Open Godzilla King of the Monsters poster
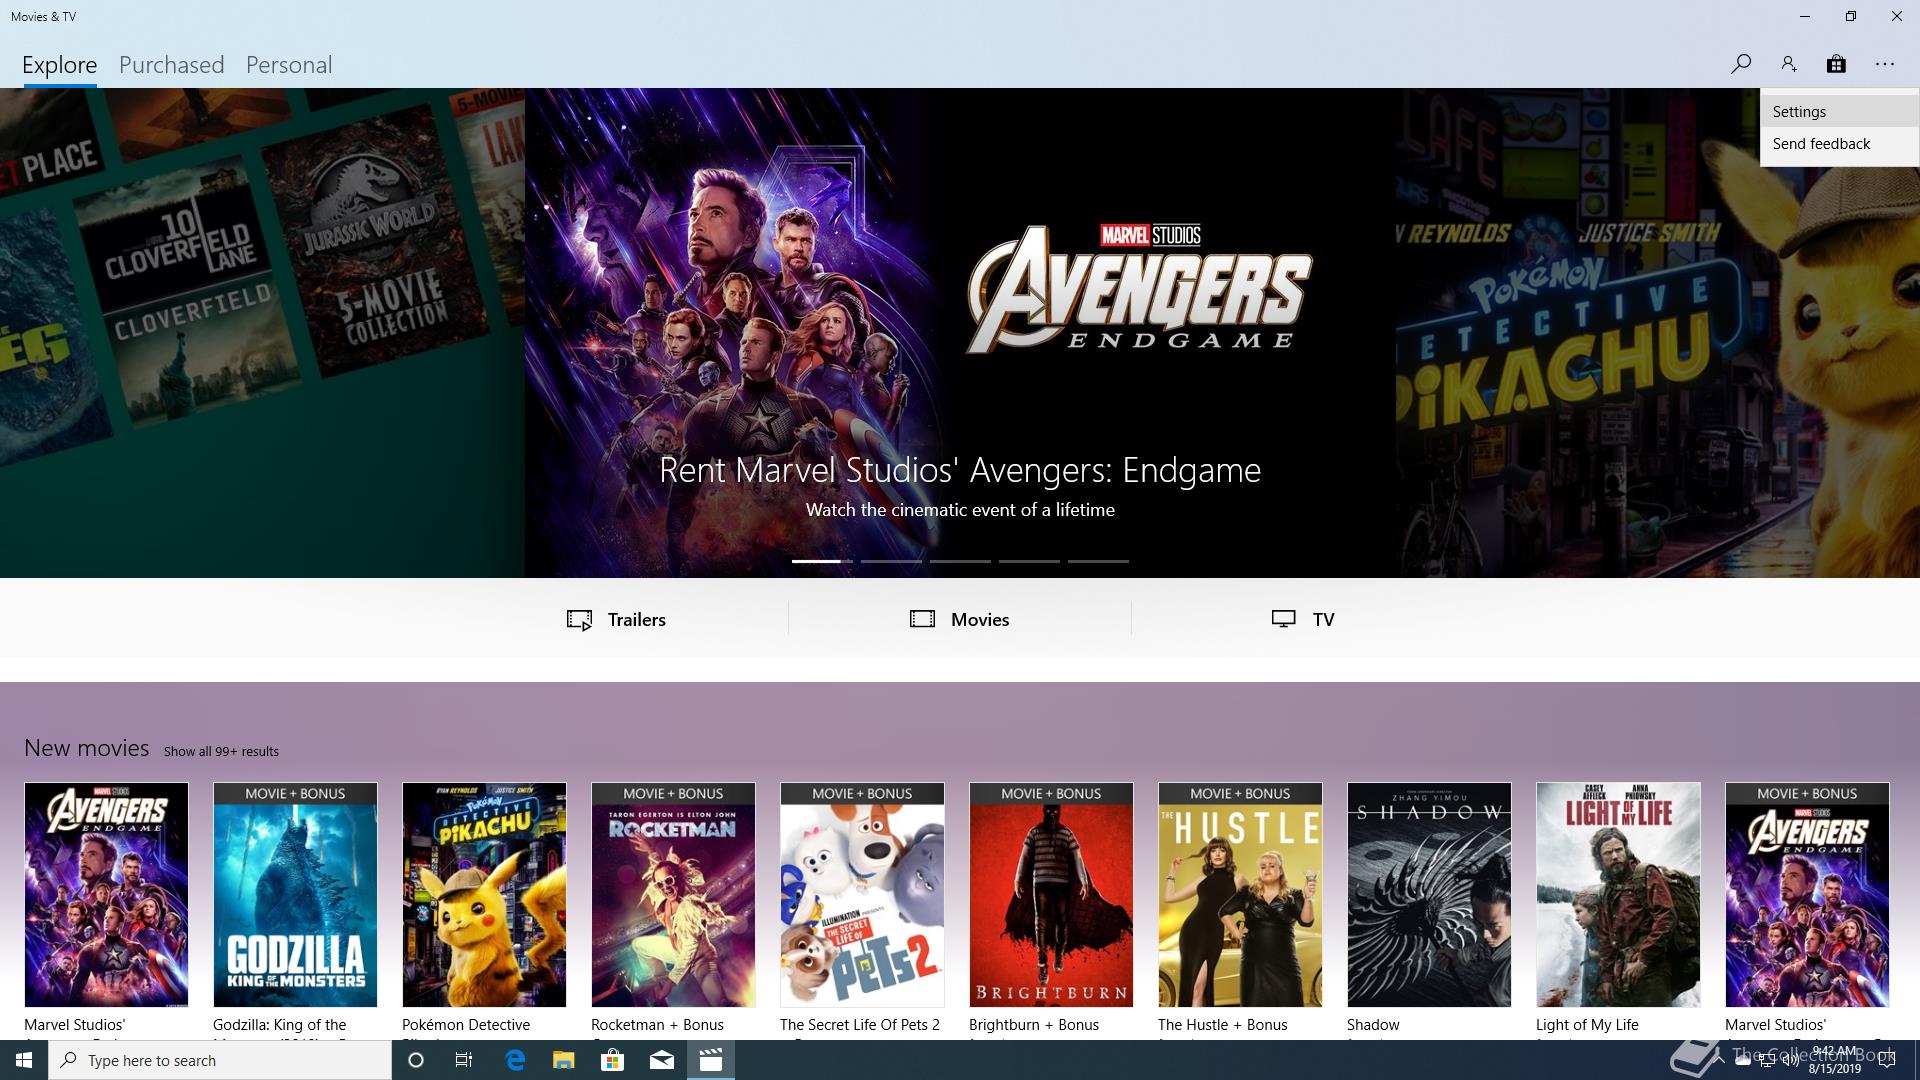This screenshot has width=1920, height=1080. point(295,894)
